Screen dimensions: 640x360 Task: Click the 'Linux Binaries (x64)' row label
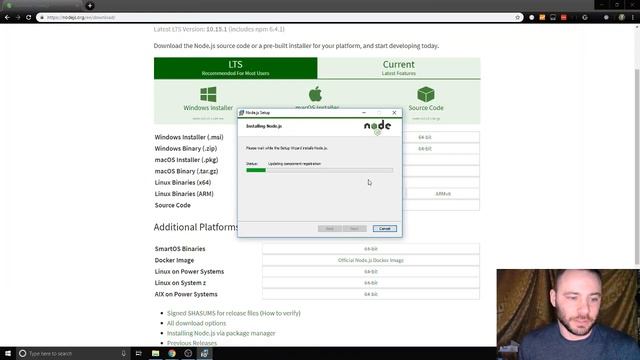point(183,182)
